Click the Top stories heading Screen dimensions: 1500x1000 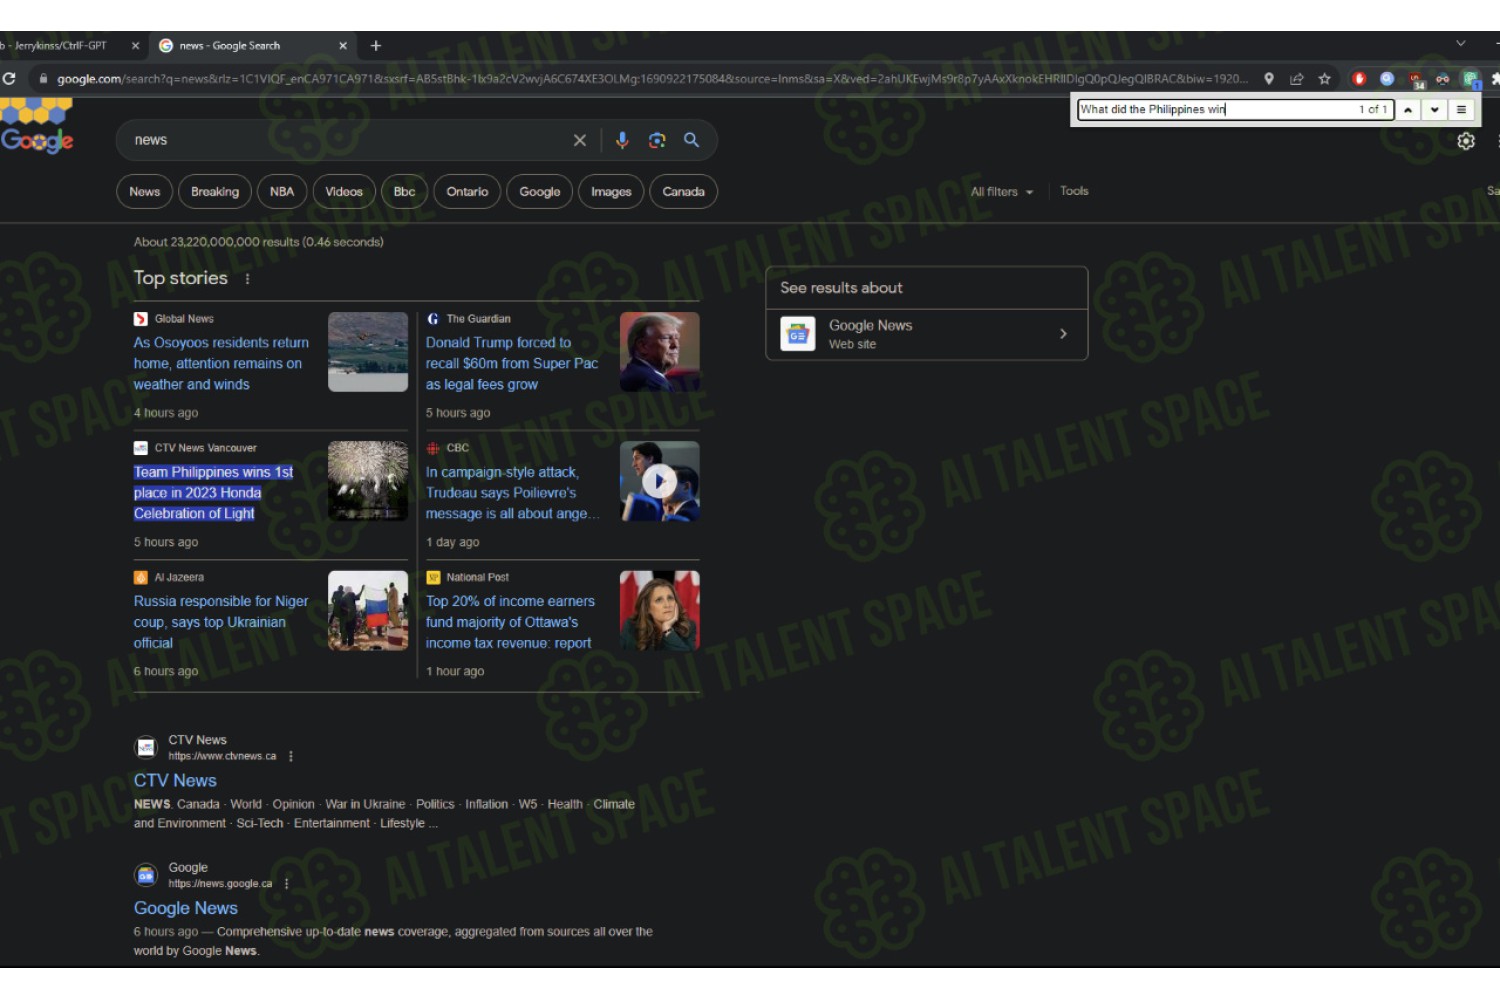(x=181, y=279)
